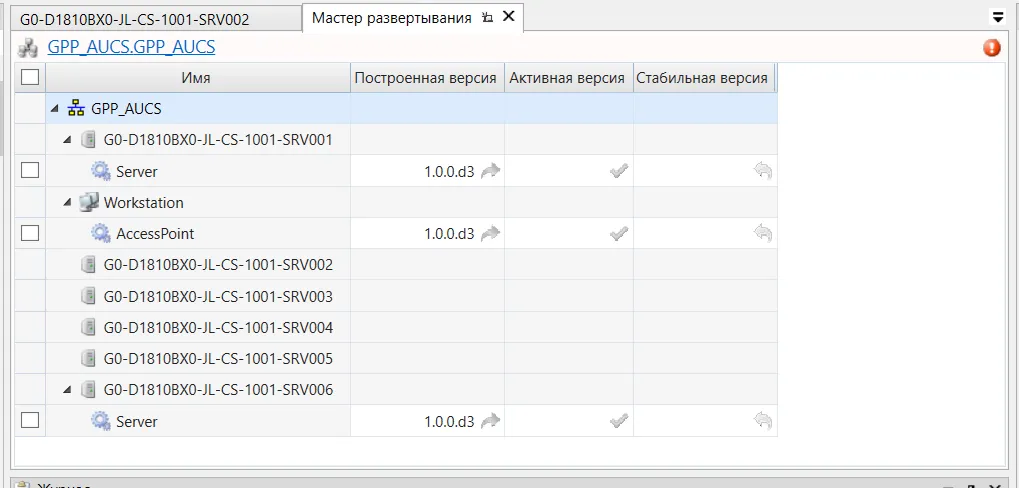Collapse the Workstation node
Viewport: 1019px width, 488px height.
(68, 203)
